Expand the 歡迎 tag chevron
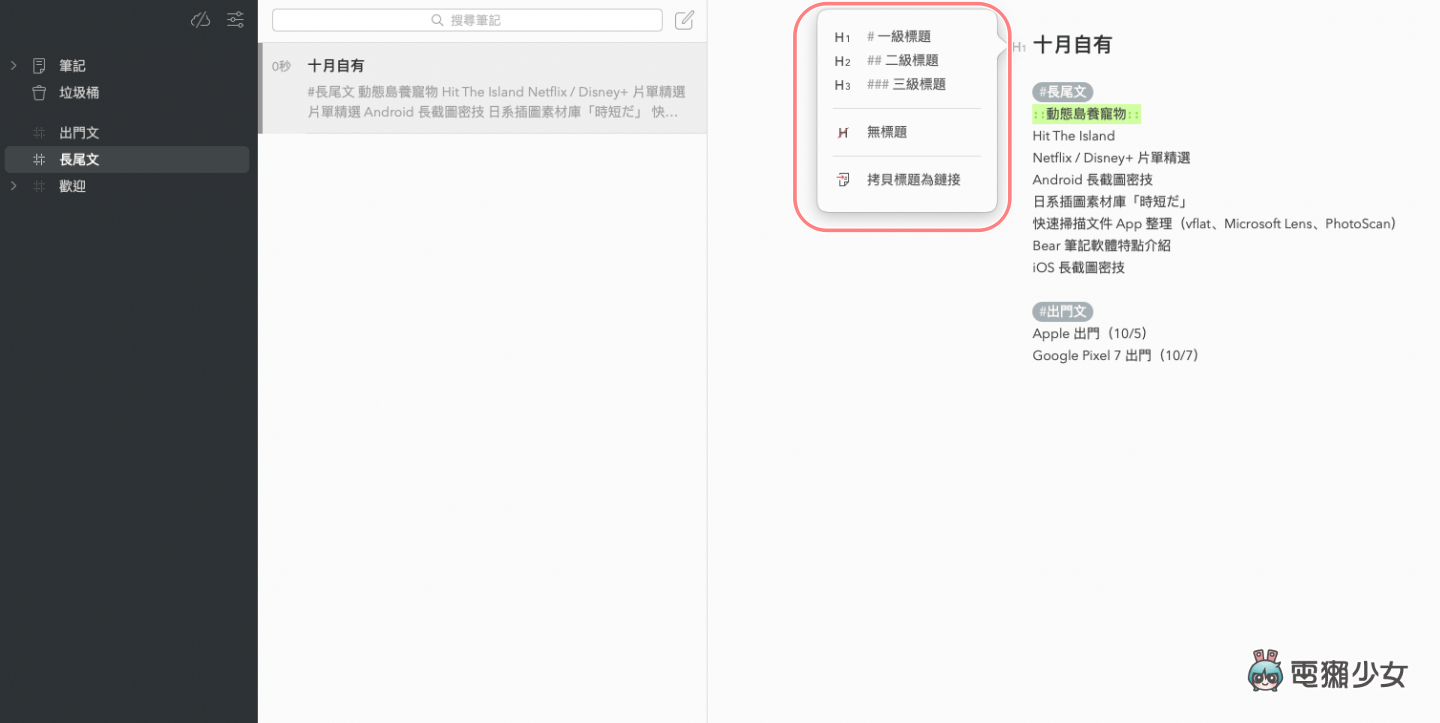This screenshot has height=723, width=1440. 14,186
